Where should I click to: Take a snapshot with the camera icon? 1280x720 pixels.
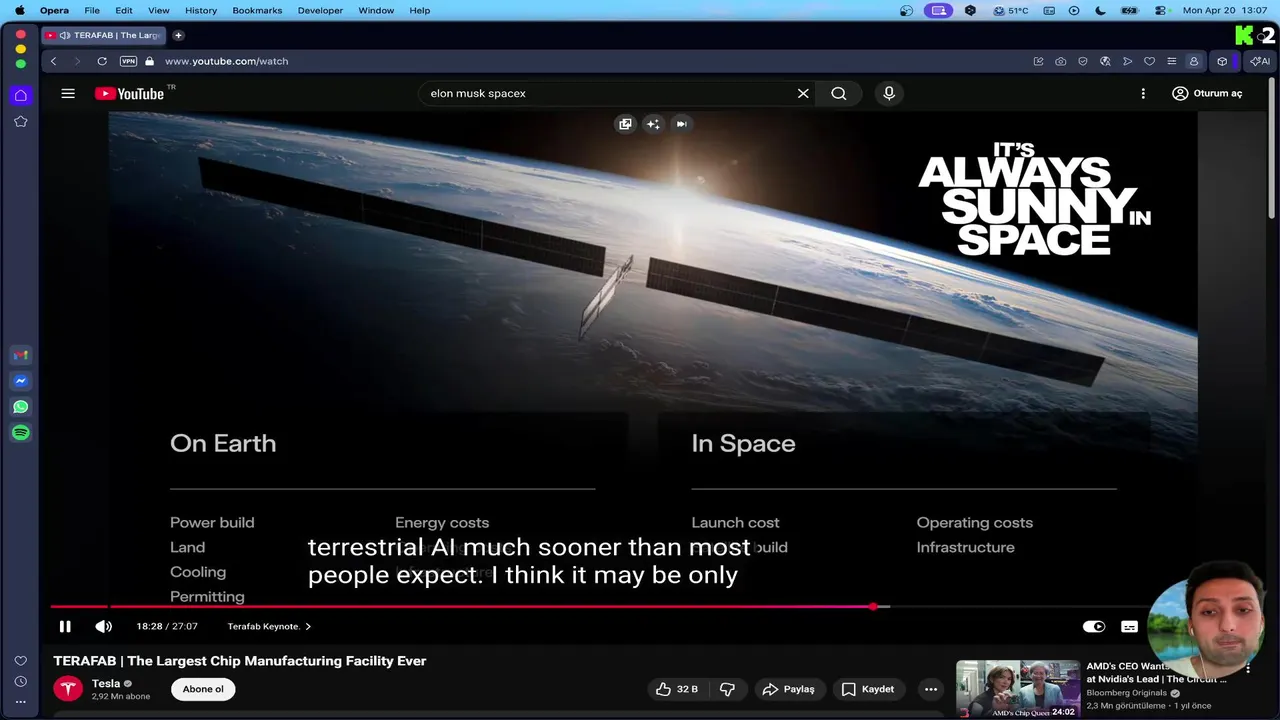click(x=1060, y=61)
